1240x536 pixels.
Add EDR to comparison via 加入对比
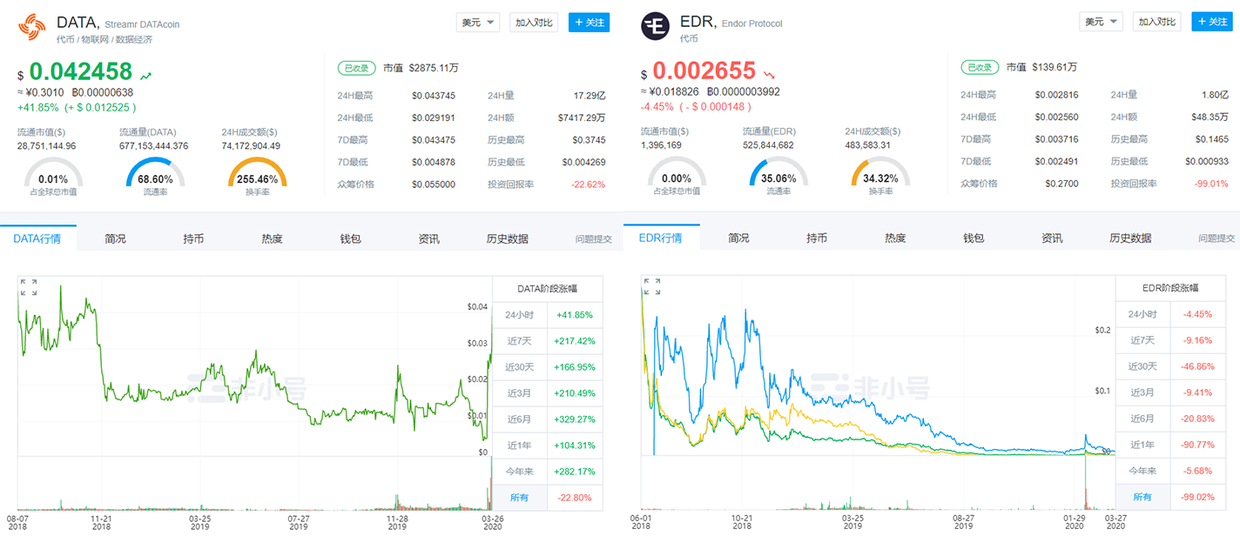[1158, 22]
